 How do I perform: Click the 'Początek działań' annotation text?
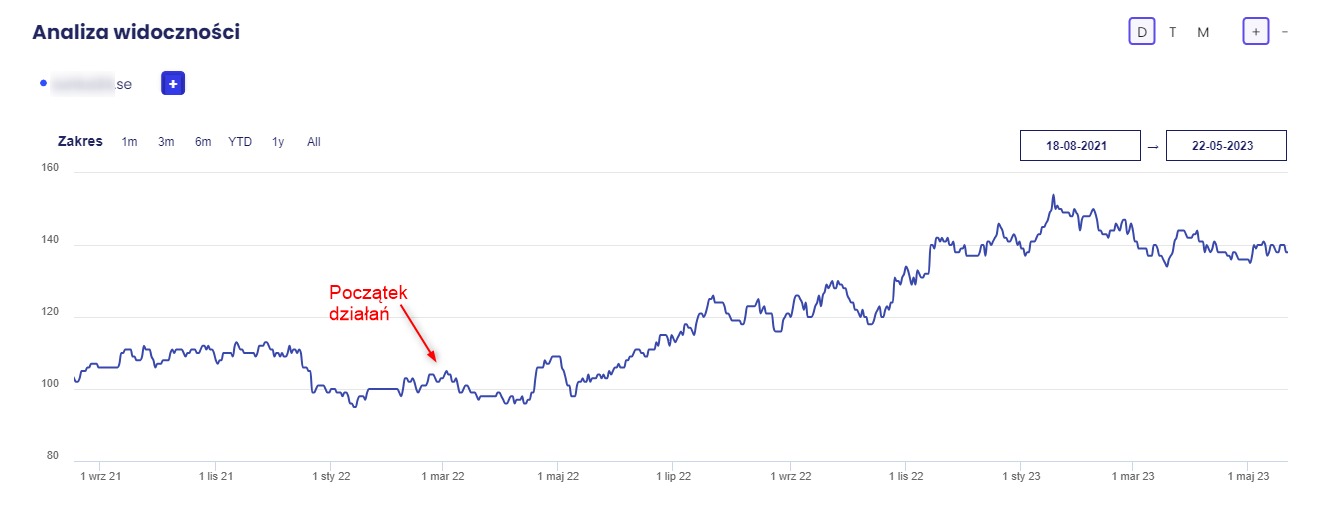(x=368, y=301)
